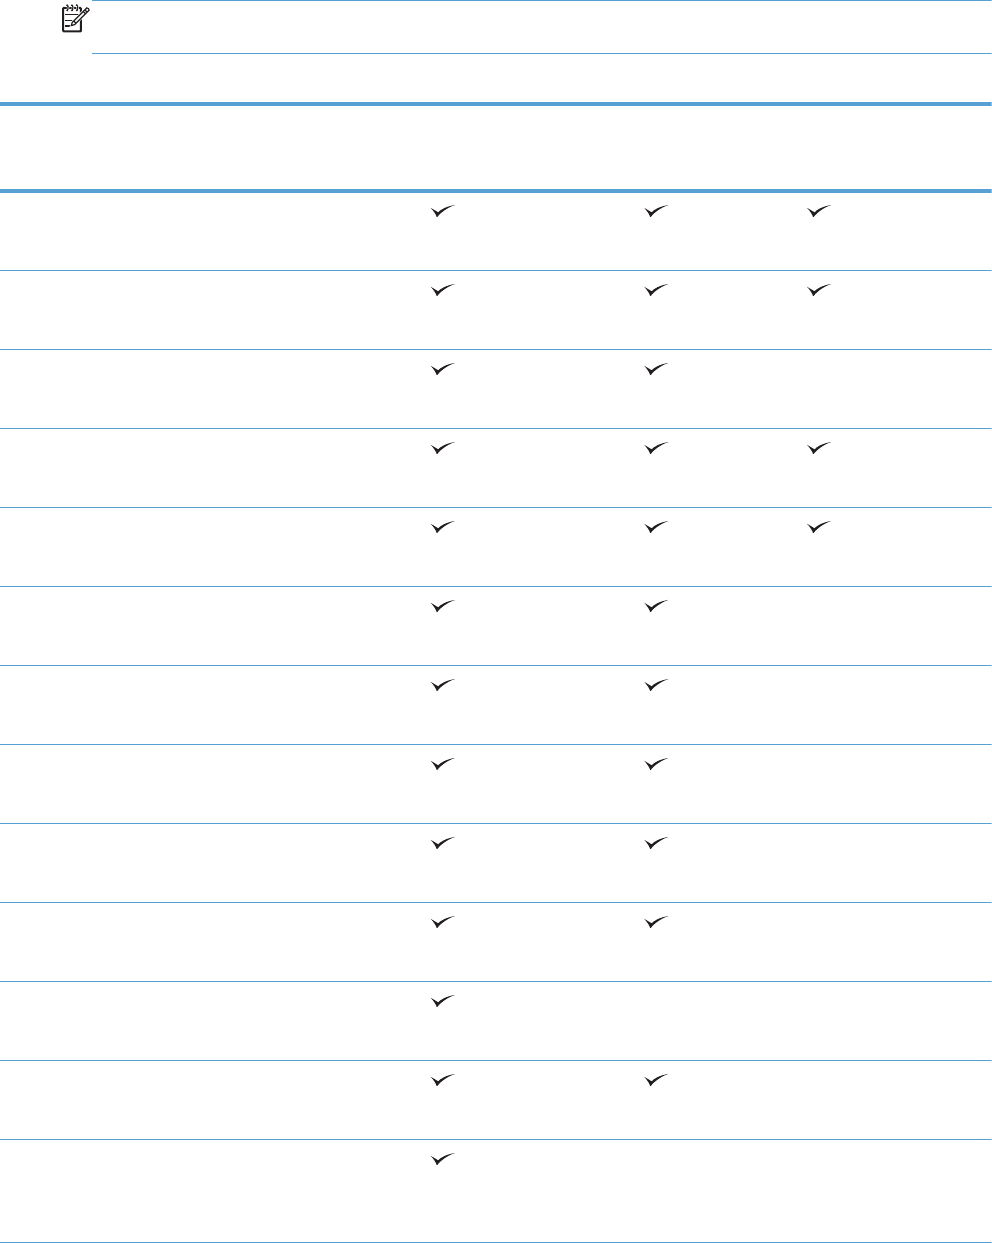Click fourth row's checkmark in third column
The image size is (992, 1243).
tap(818, 449)
